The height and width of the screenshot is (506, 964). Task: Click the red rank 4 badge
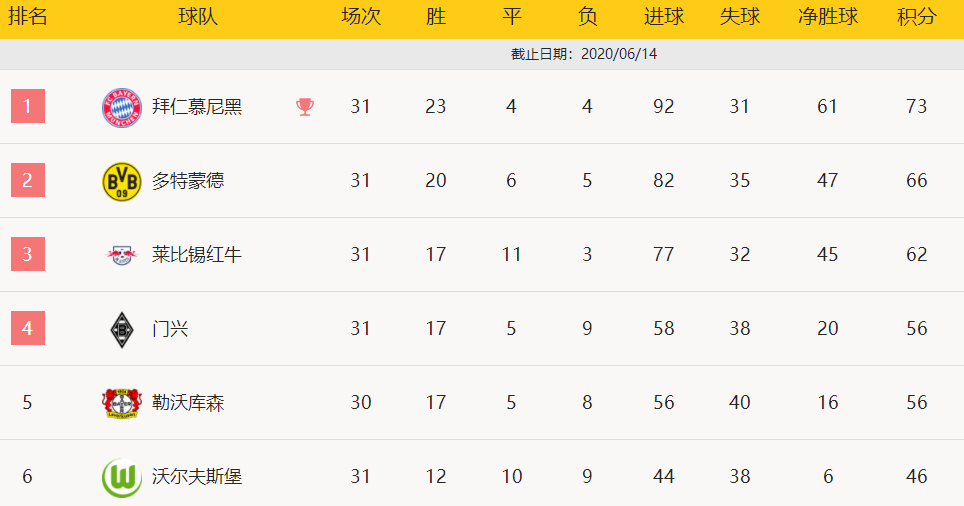(x=28, y=328)
